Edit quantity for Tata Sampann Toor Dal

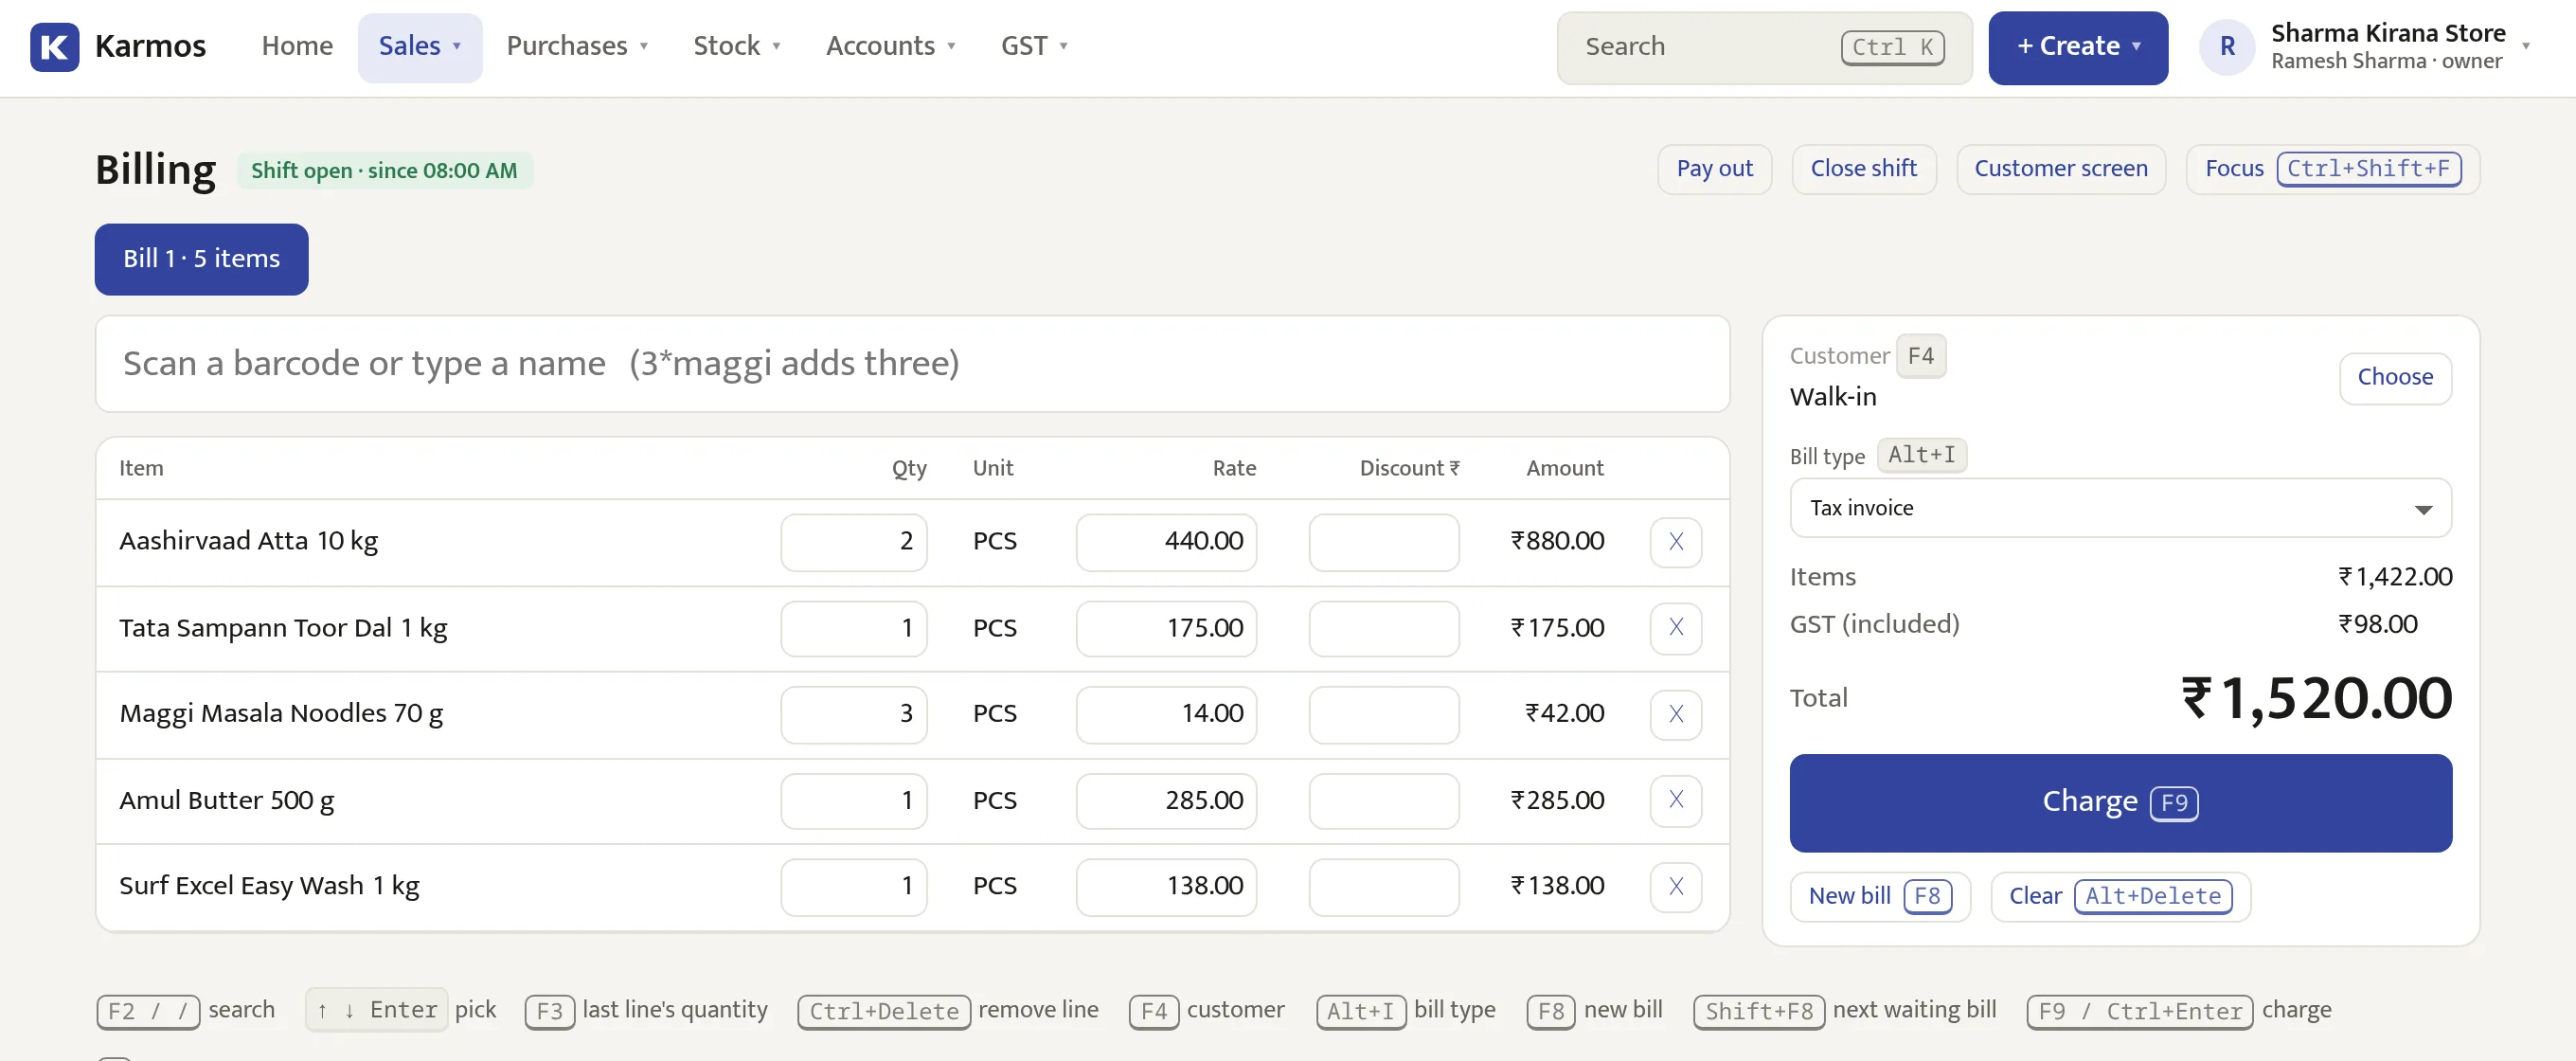(x=853, y=628)
